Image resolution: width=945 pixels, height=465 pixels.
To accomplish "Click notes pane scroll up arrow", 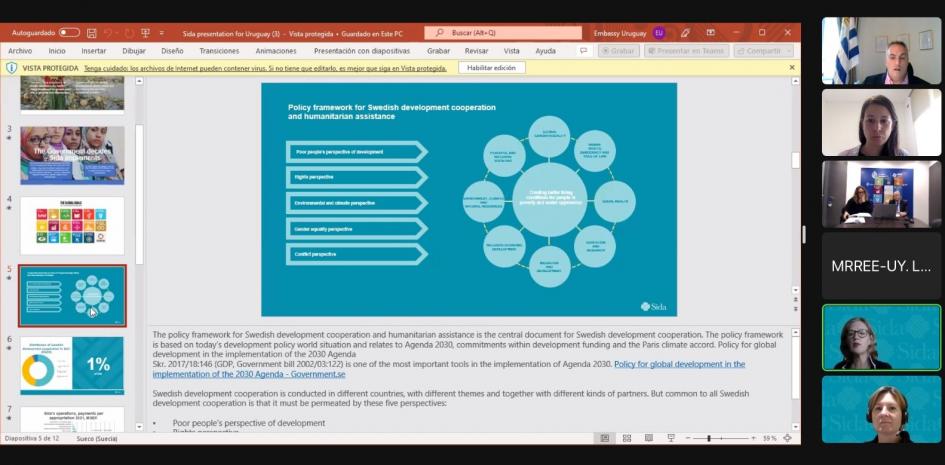I will point(796,332).
